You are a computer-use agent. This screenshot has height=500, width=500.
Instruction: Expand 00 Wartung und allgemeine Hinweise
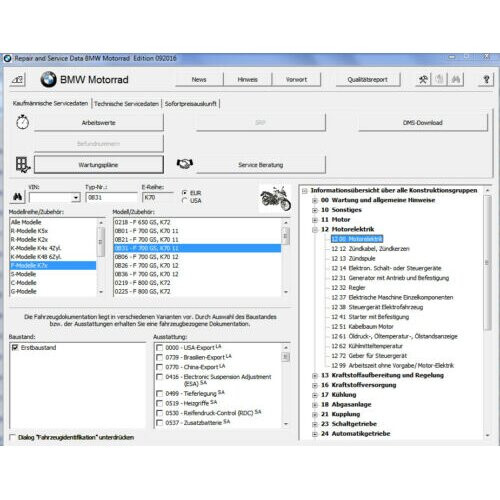[315, 200]
